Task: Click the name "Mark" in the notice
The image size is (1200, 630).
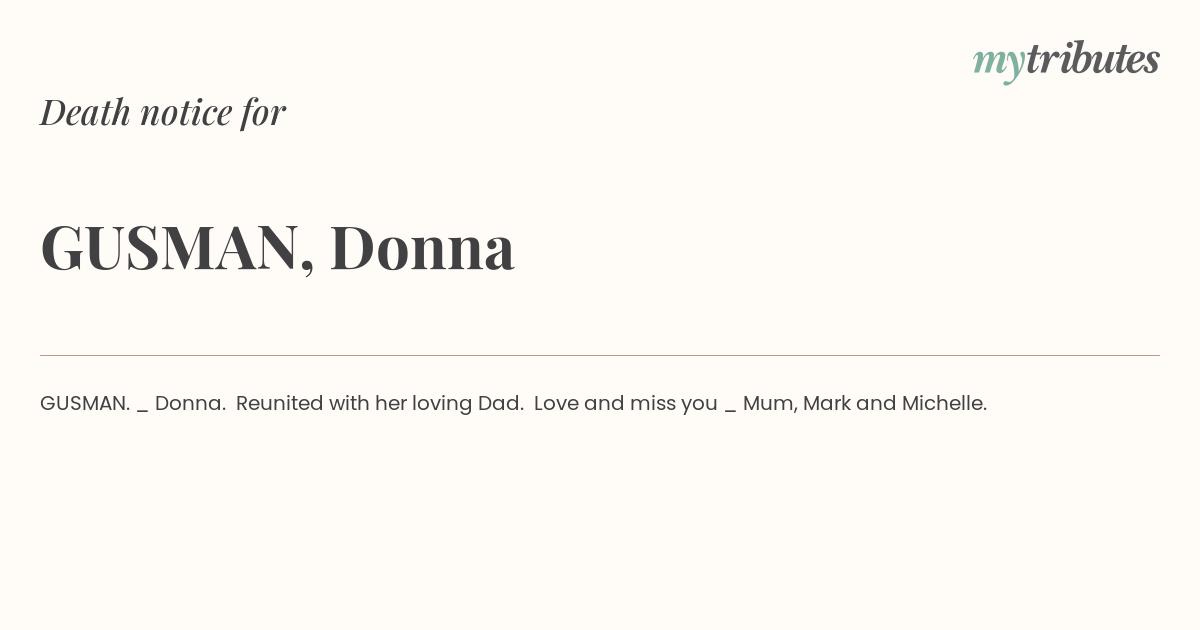Action: (x=827, y=403)
